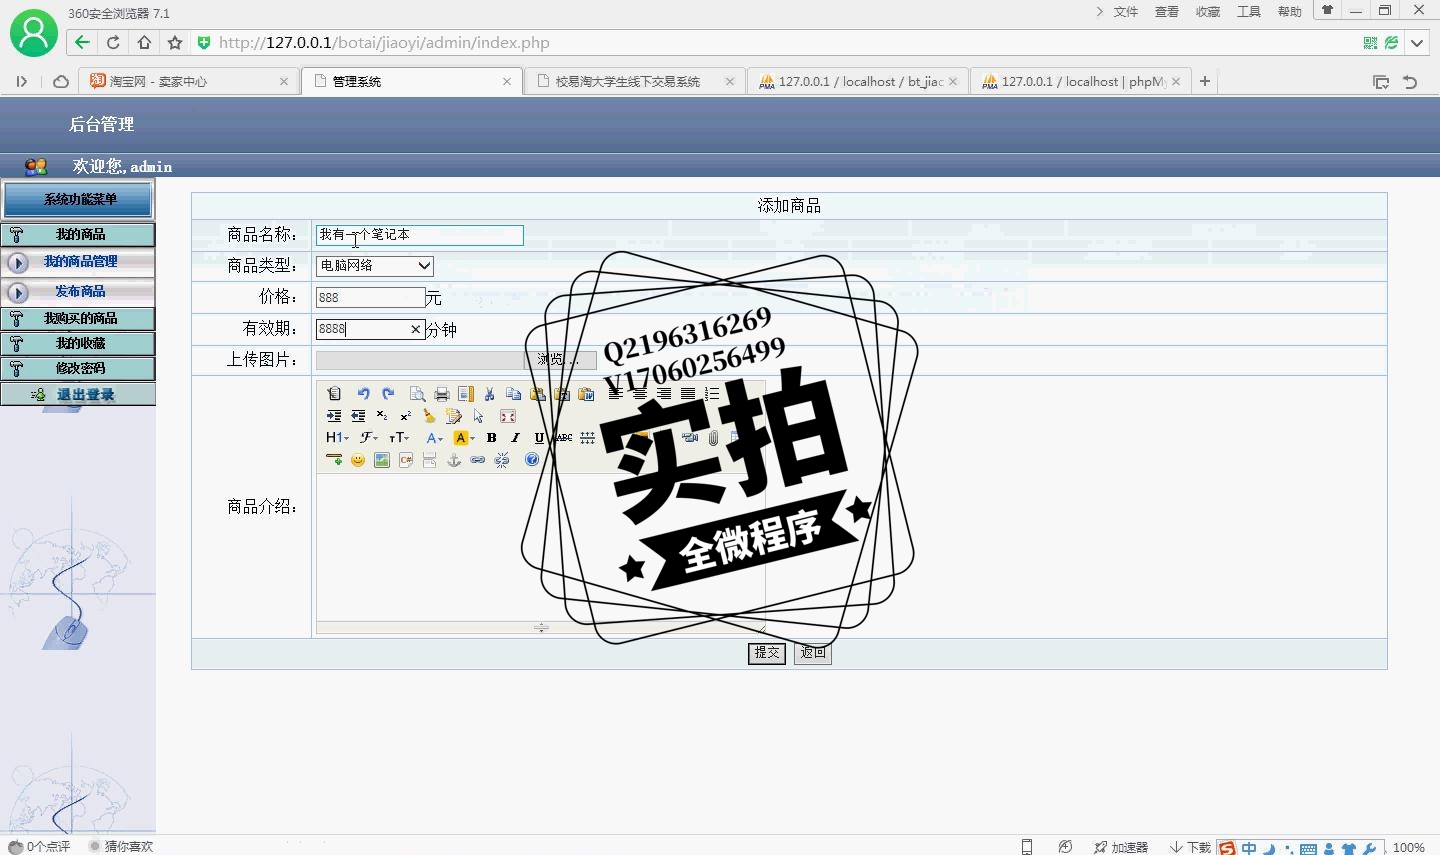Apply italic formatting in the editor
This screenshot has width=1440, height=855.
tap(515, 438)
